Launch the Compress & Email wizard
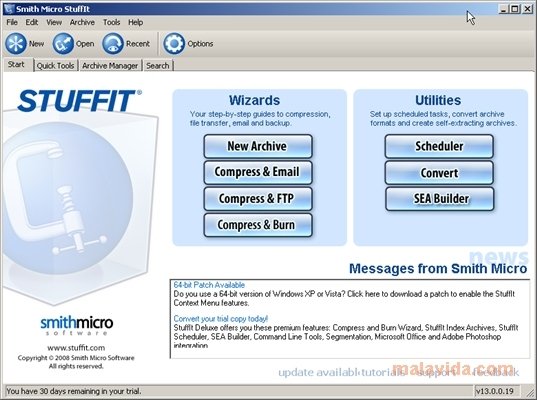The height and width of the screenshot is (400, 537). click(258, 172)
